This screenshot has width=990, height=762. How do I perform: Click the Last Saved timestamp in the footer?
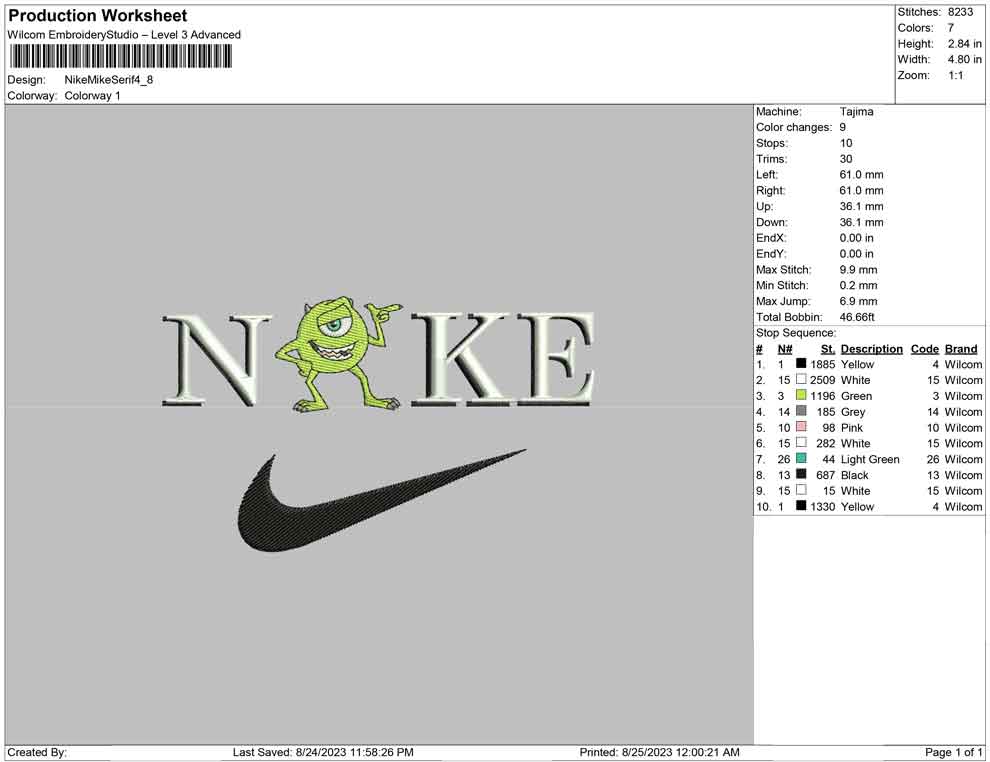(x=323, y=752)
